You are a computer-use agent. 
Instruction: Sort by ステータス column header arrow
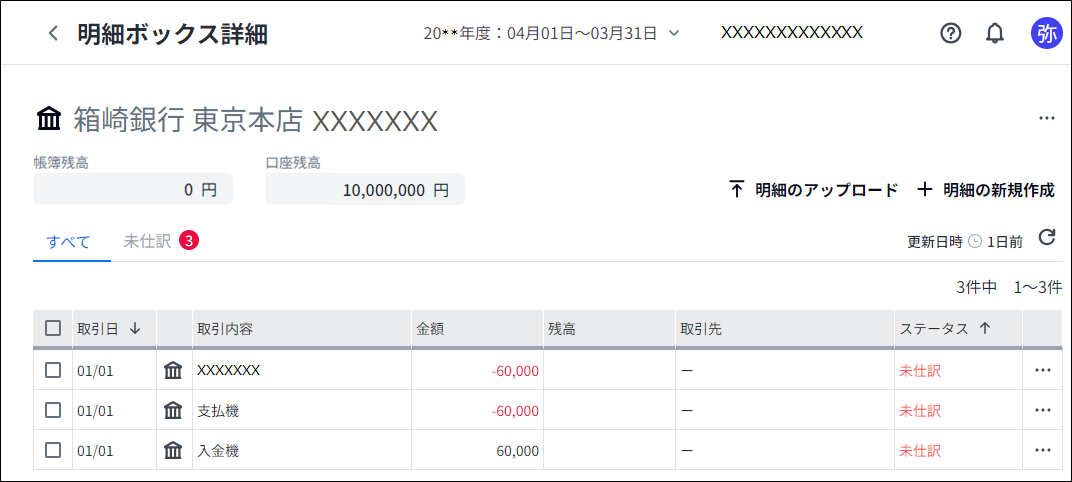pos(984,329)
